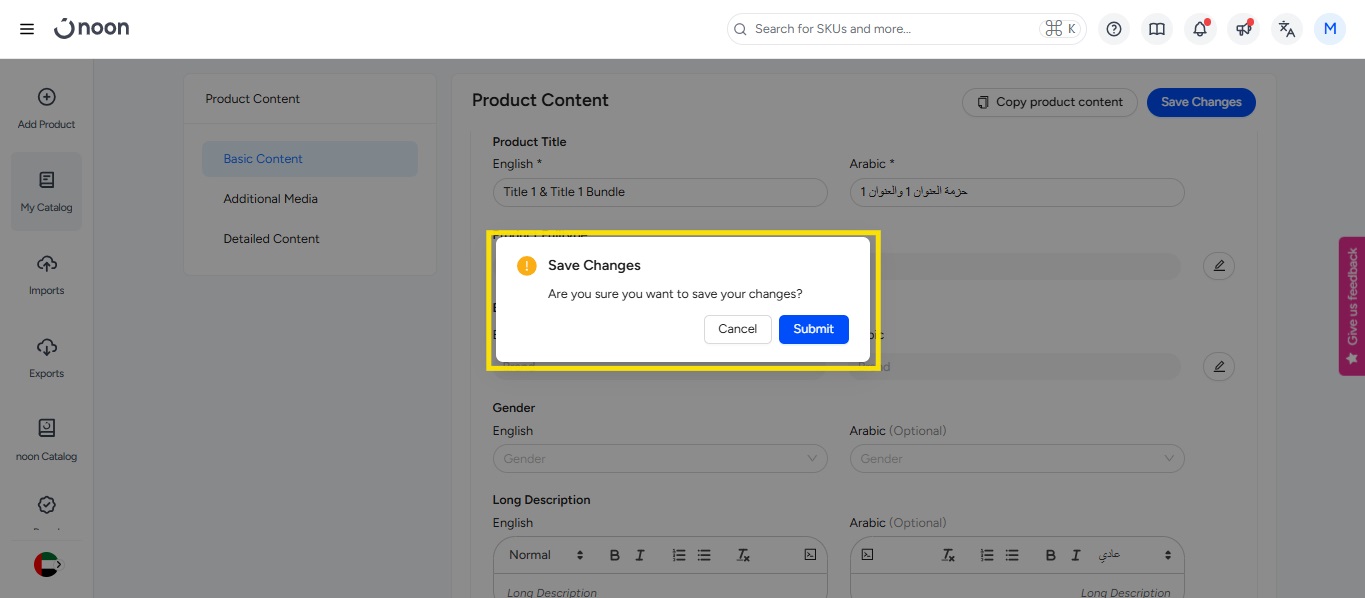Click Add Product in the sidebar
This screenshot has width=1365, height=598.
46,109
